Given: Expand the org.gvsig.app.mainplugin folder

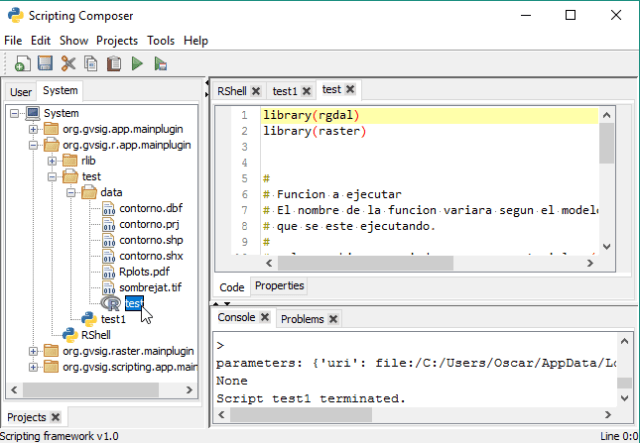Looking at the screenshot, I should click(33, 129).
